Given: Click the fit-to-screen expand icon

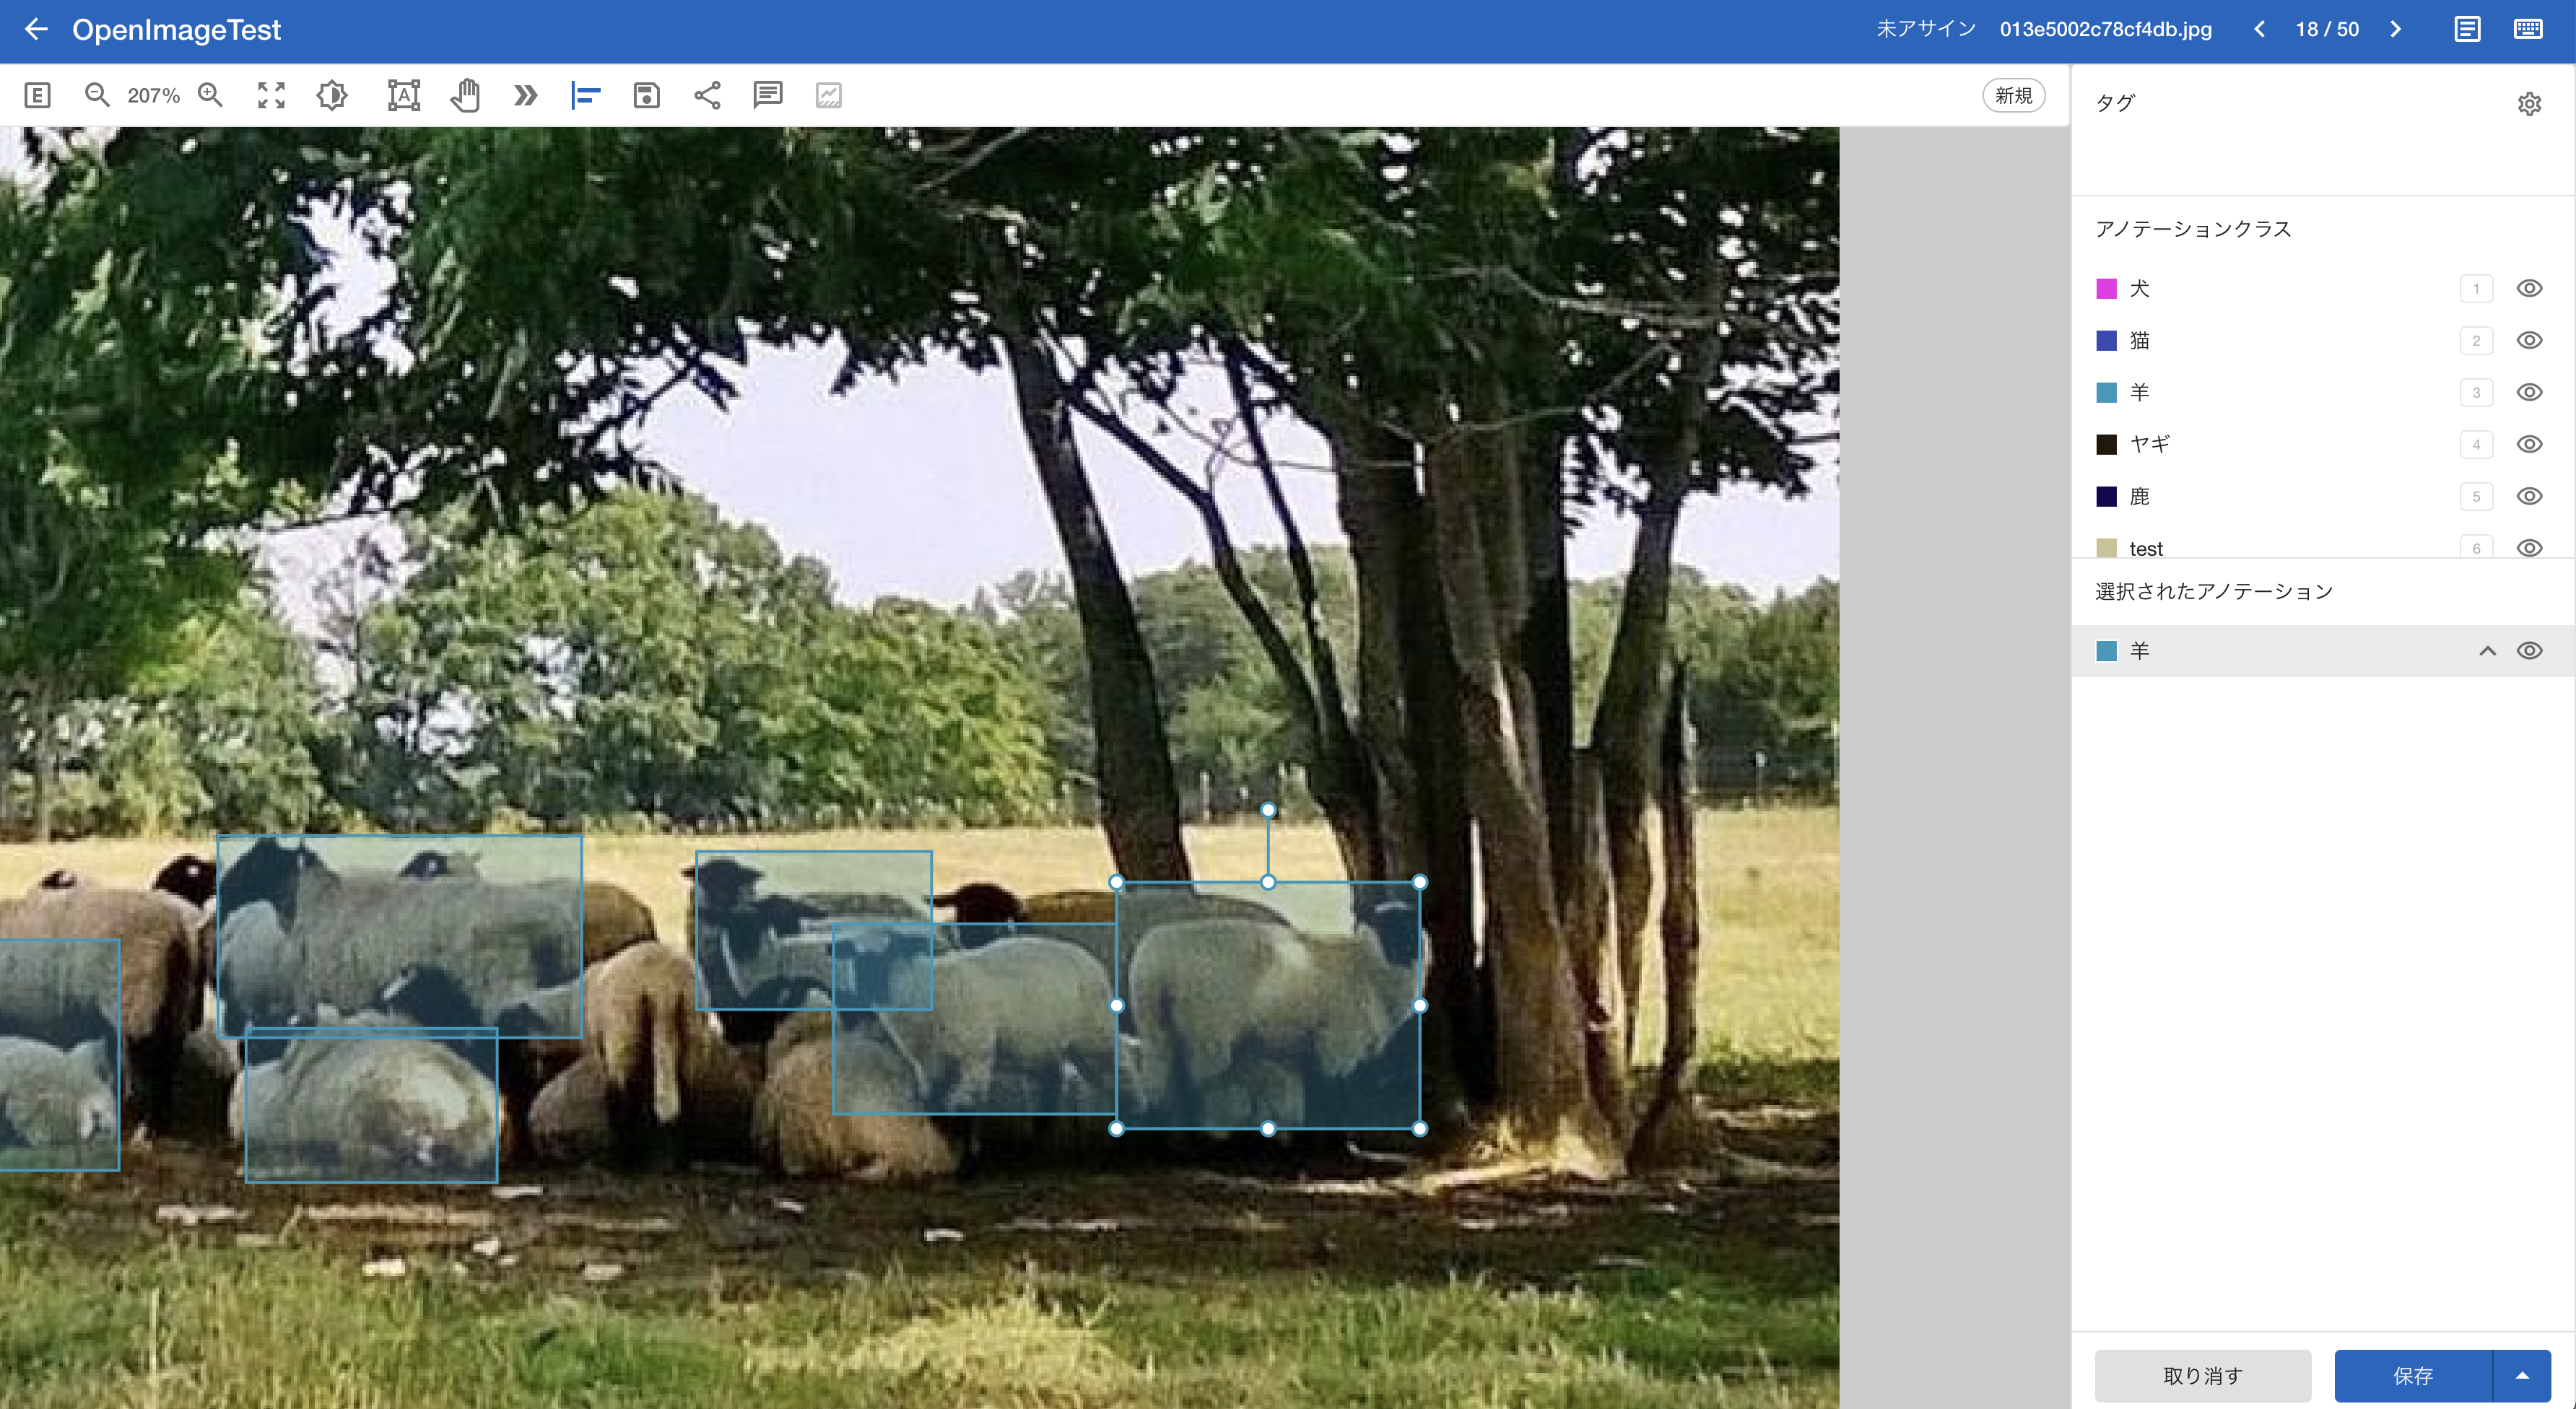Looking at the screenshot, I should tap(271, 95).
